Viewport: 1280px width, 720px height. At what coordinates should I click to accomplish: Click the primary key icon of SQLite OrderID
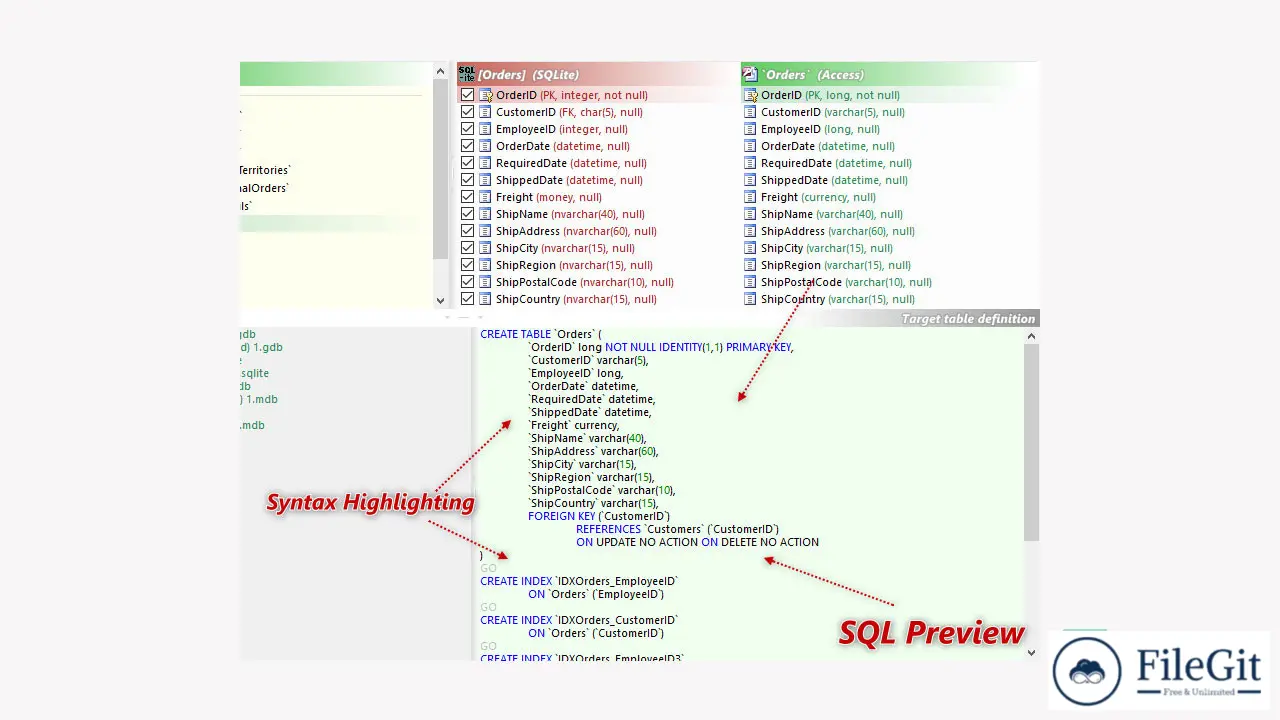(486, 95)
